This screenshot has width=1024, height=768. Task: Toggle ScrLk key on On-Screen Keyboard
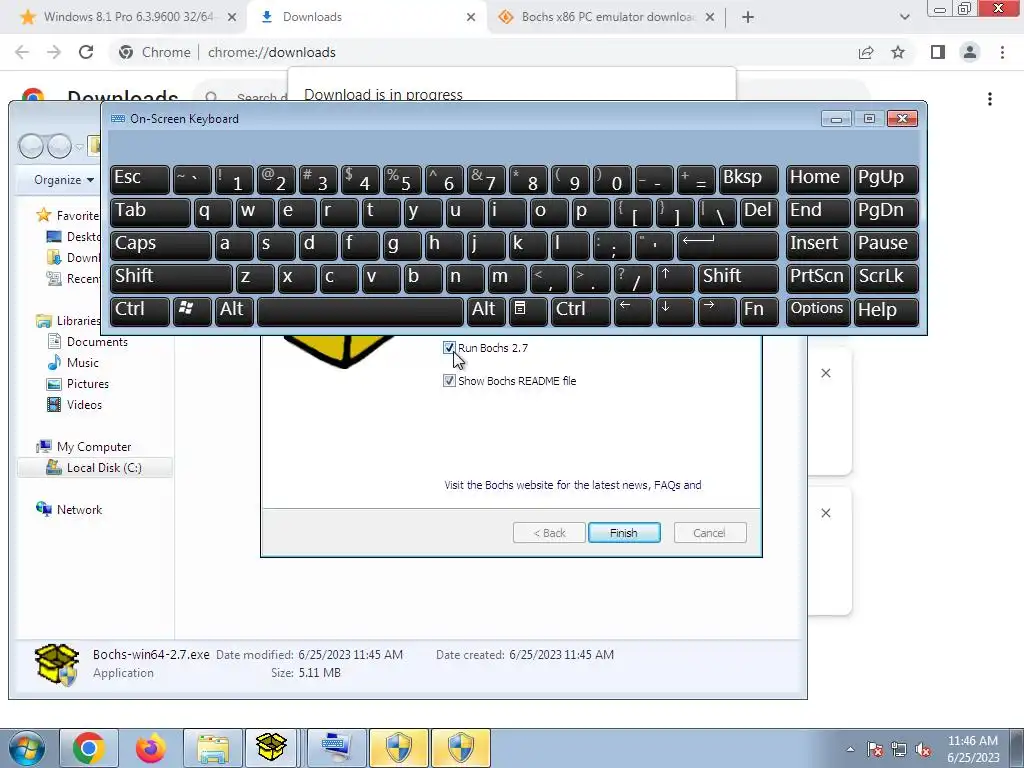click(886, 277)
